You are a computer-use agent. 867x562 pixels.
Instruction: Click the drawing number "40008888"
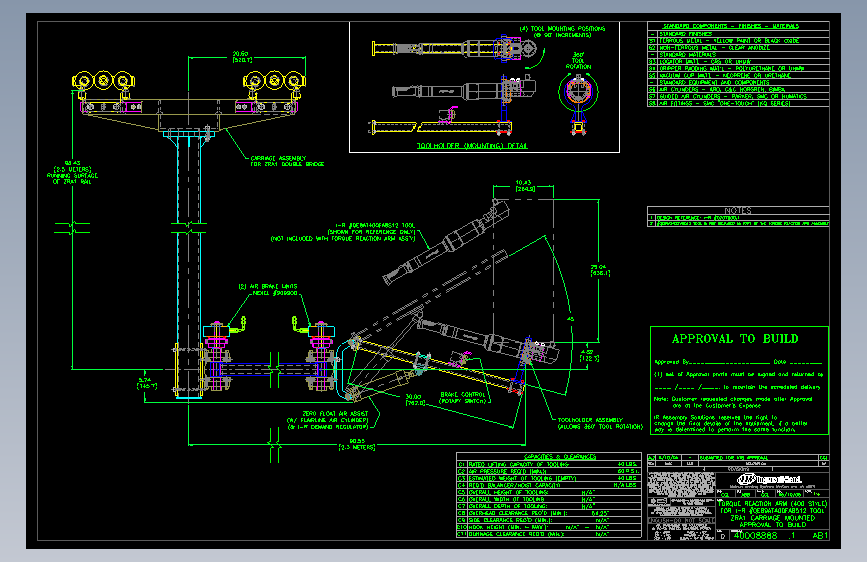pyautogui.click(x=755, y=535)
